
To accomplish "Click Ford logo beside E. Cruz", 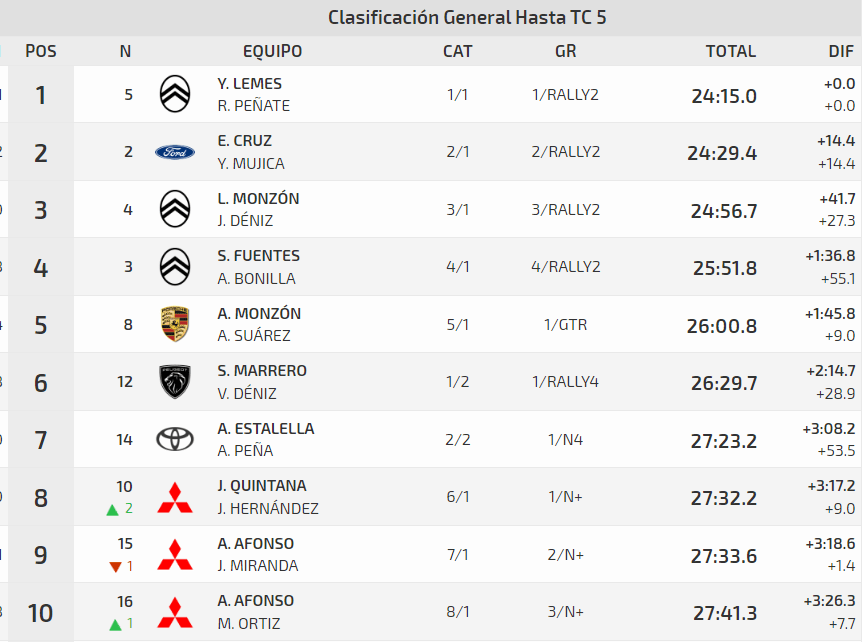I will click(175, 152).
